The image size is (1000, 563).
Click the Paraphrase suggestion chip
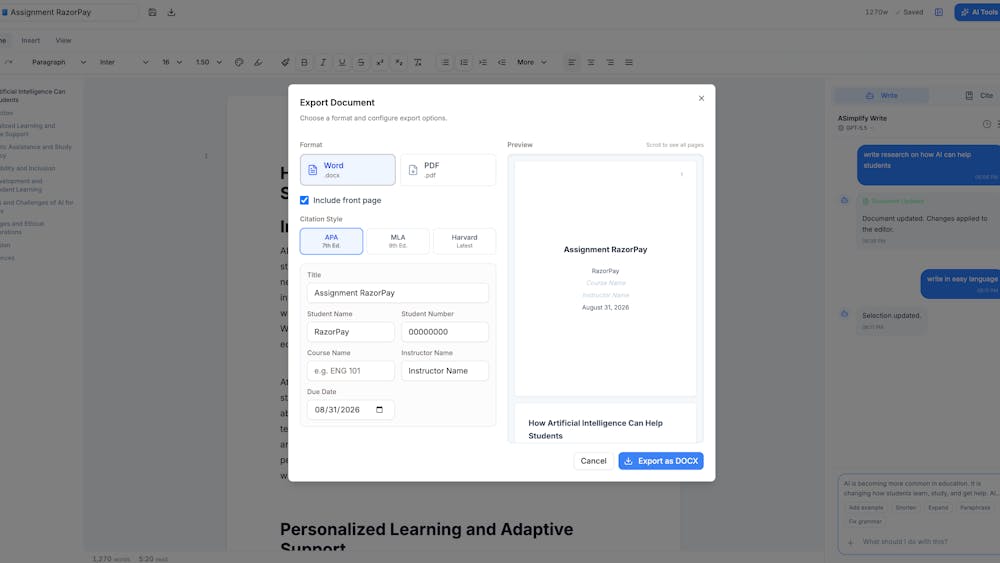(x=975, y=508)
